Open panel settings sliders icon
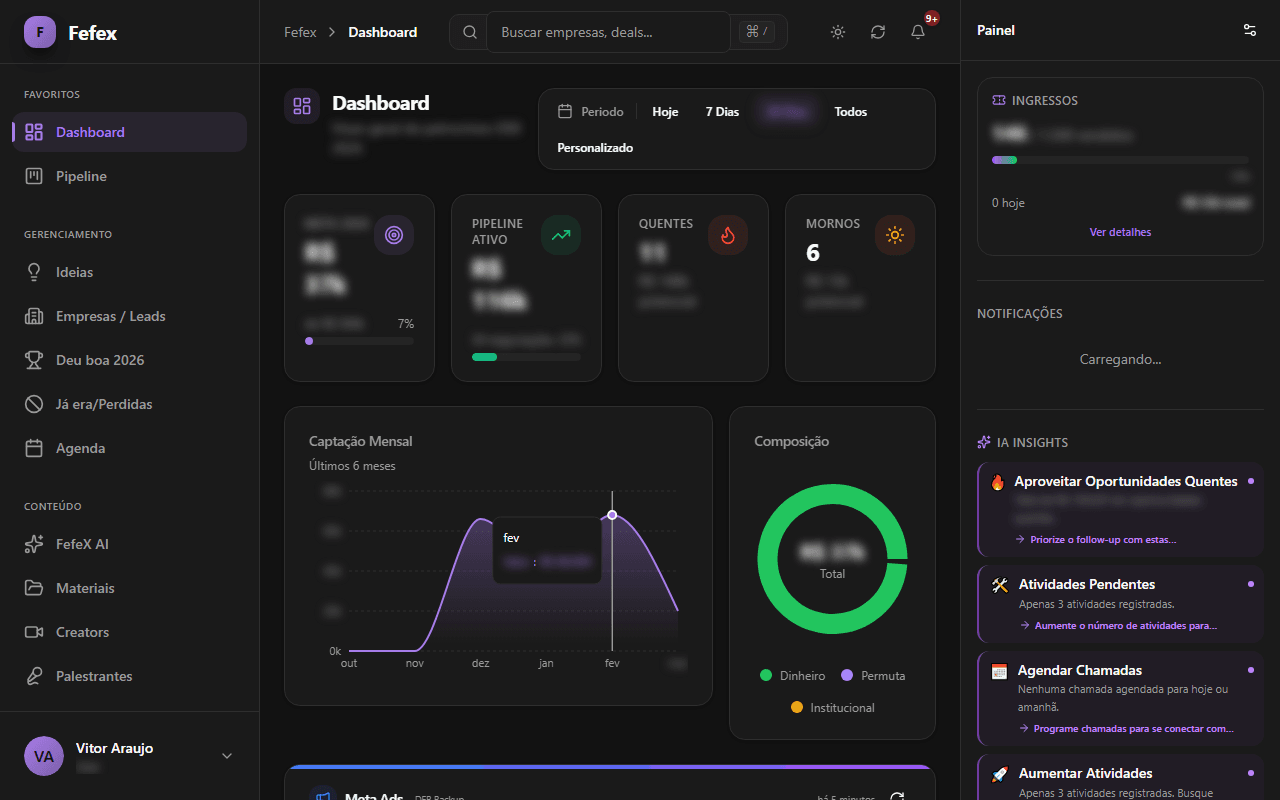Image resolution: width=1280 pixels, height=800 pixels. pos(1250,30)
